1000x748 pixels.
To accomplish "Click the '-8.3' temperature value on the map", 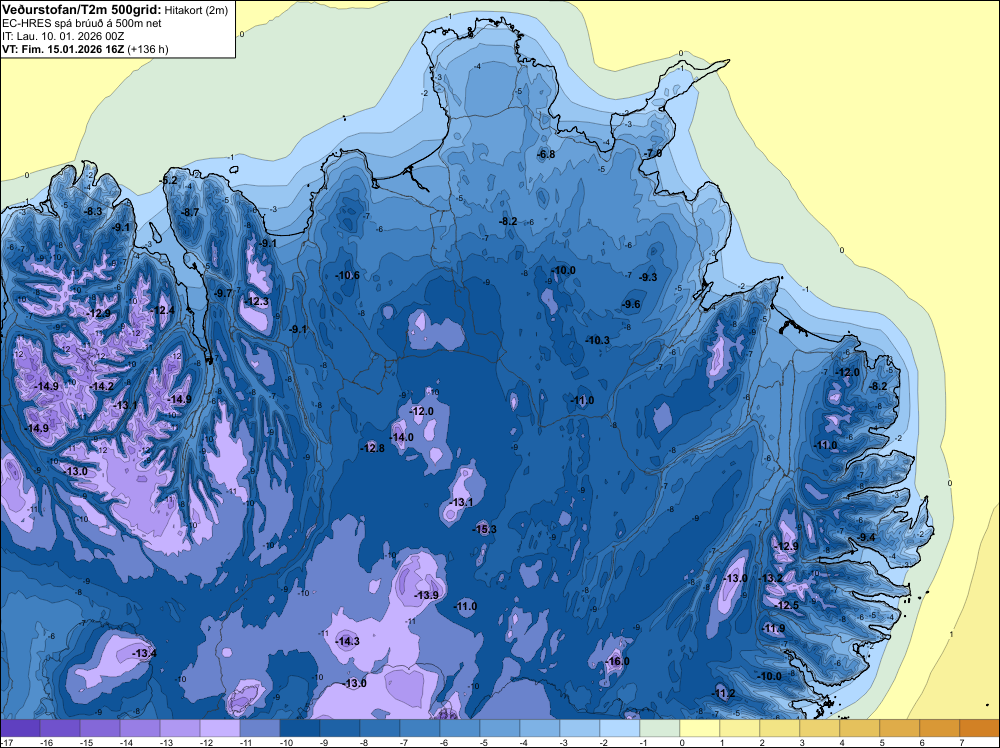I will pyautogui.click(x=93, y=212).
